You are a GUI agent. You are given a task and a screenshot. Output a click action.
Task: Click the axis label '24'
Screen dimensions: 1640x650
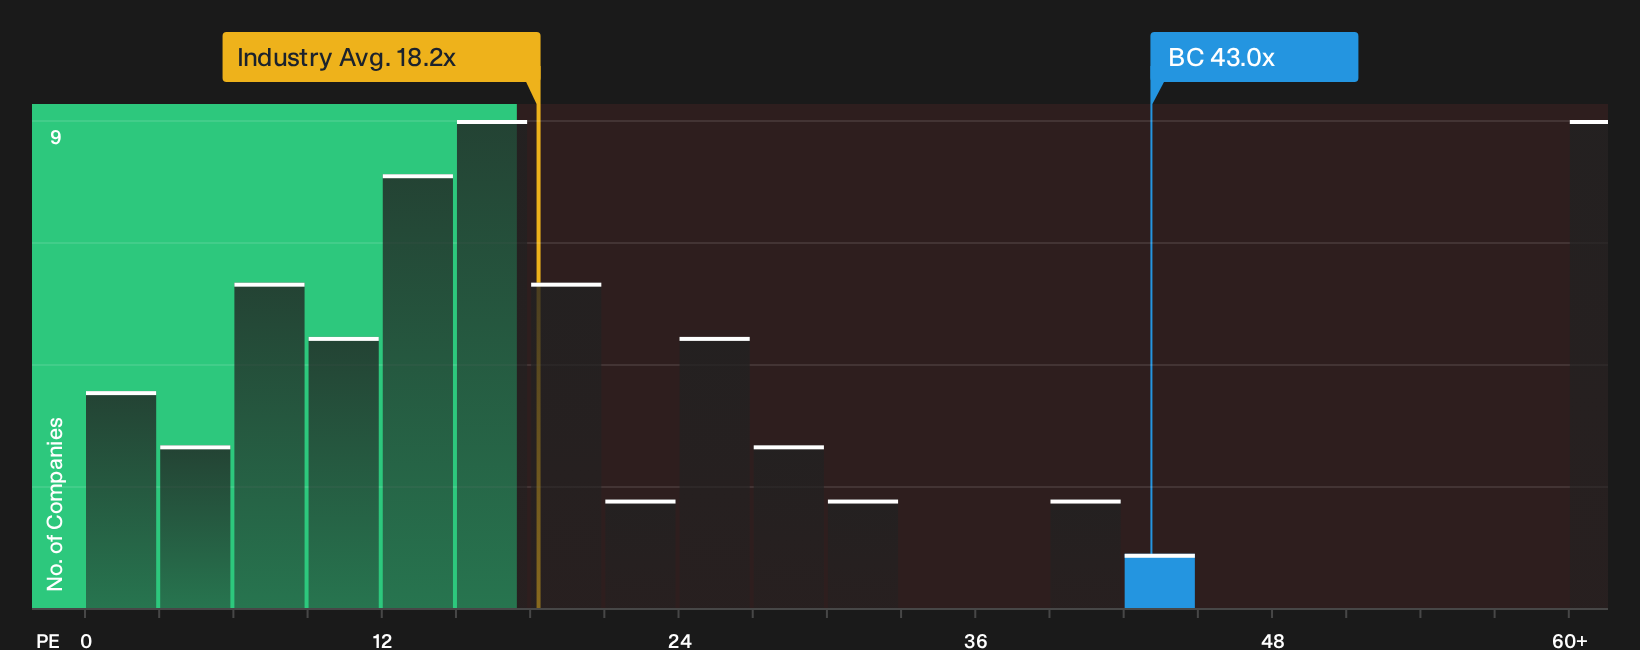(x=680, y=641)
